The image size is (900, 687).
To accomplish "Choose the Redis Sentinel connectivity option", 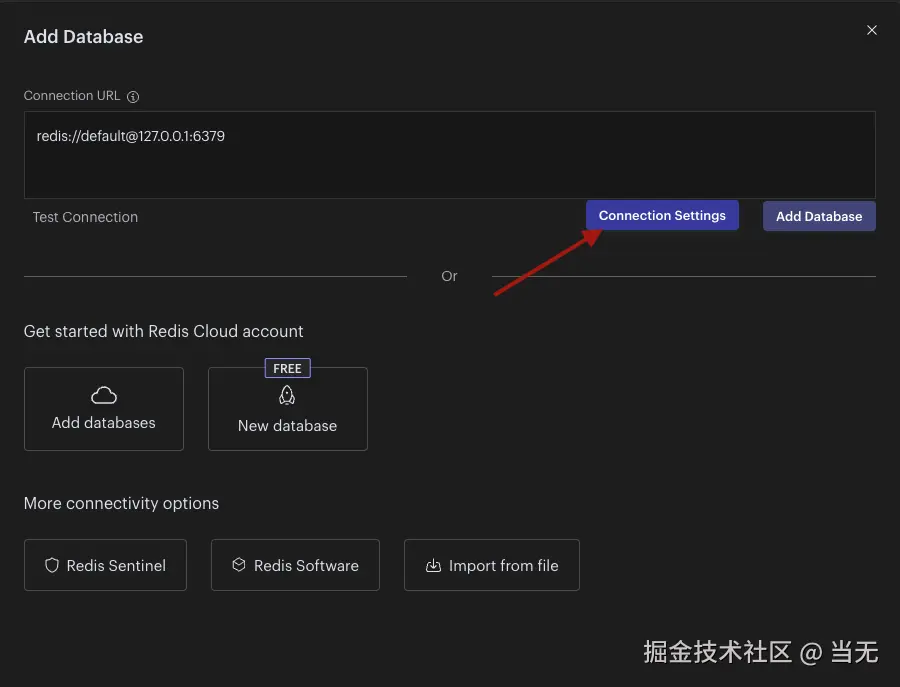I will (106, 565).
